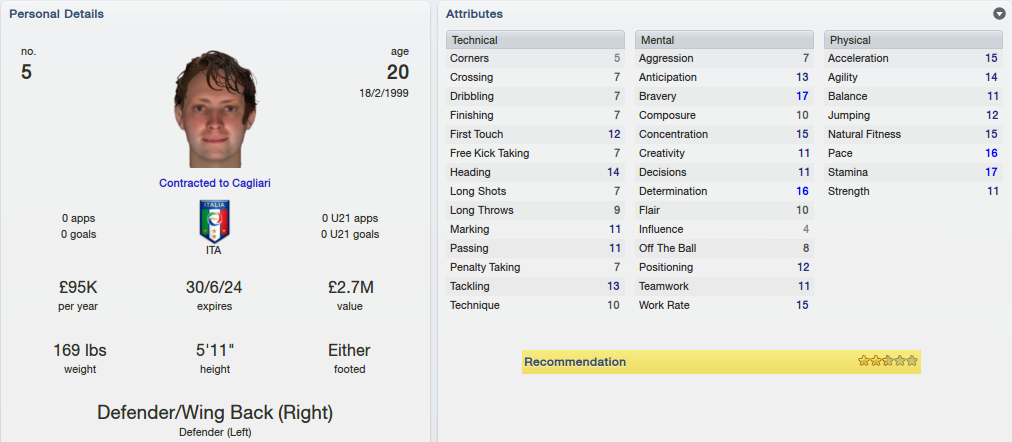The width and height of the screenshot is (1012, 442).
Task: Click the Defender/Wing Back (Right) position text
Action: (x=215, y=413)
